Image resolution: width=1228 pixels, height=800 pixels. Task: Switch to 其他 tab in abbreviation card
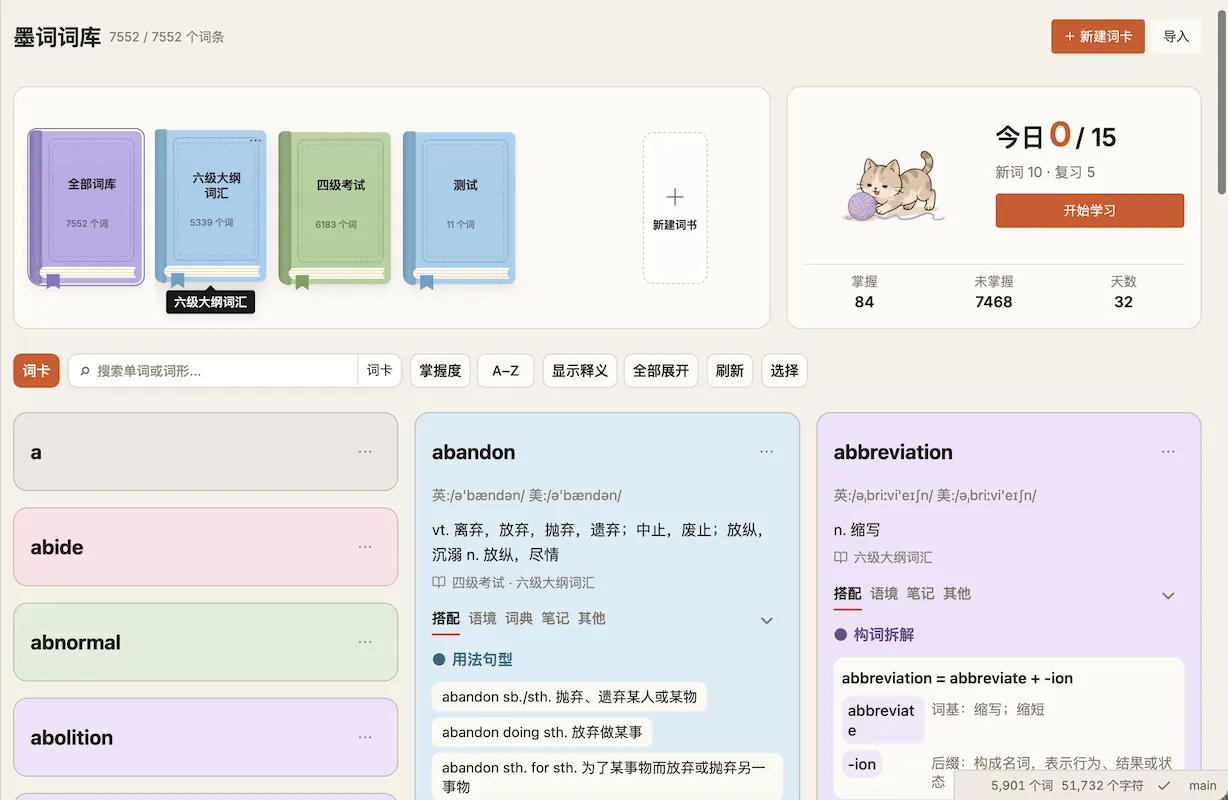click(957, 593)
